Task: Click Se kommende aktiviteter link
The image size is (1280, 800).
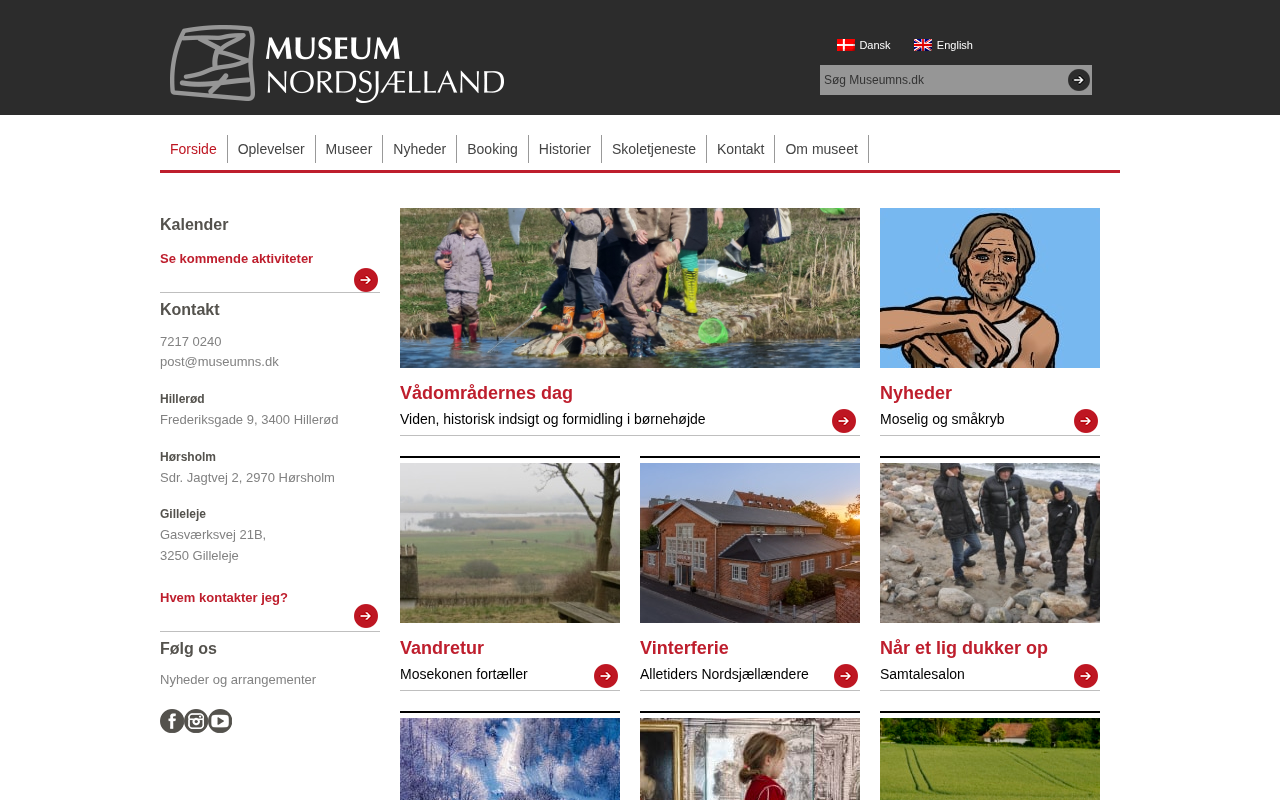Action: point(236,258)
